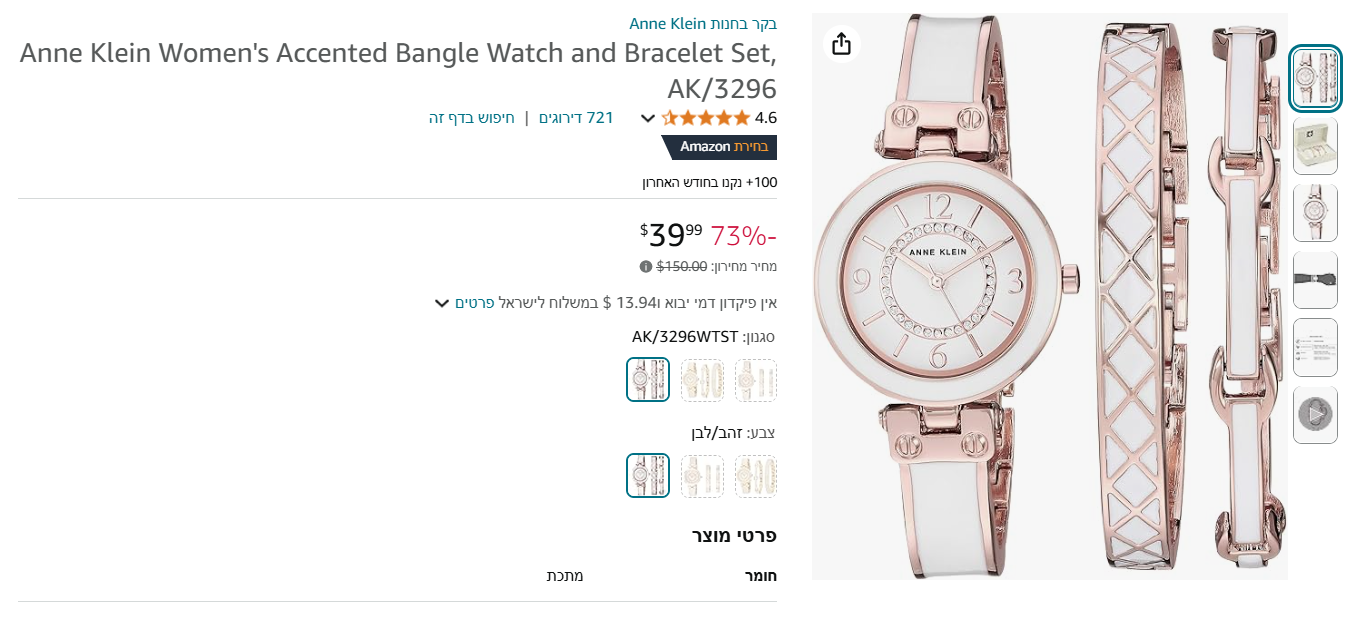Image resolution: width=1351 pixels, height=623 pixels.
Task: Select the specifications sheet thumbnail
Action: [1315, 347]
